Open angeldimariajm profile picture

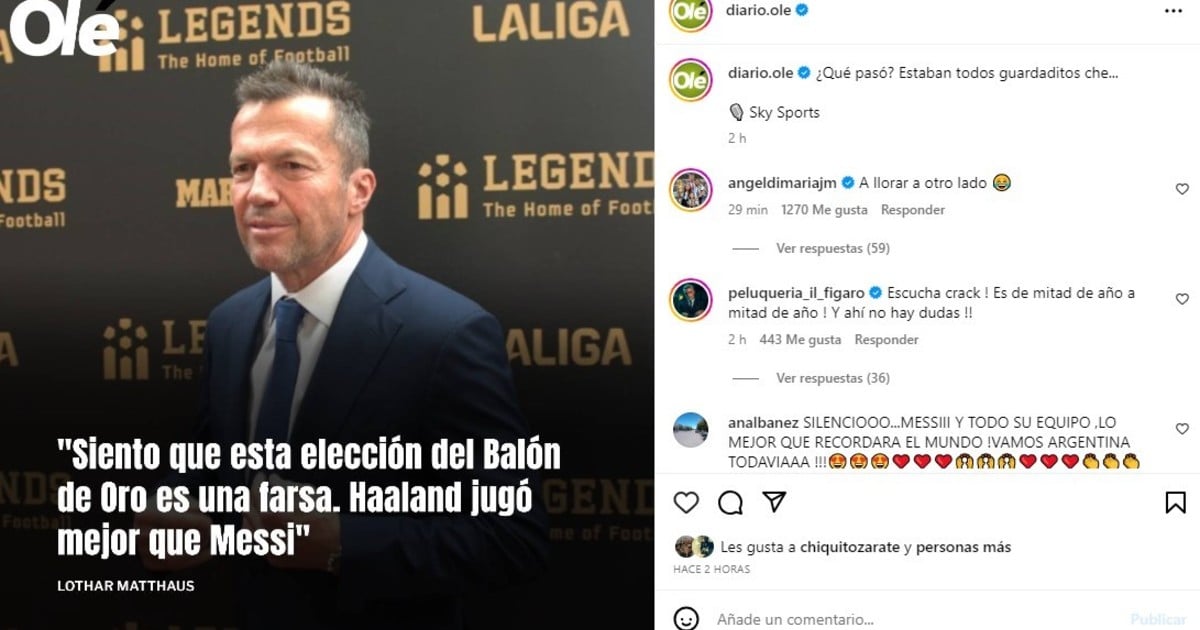690,189
